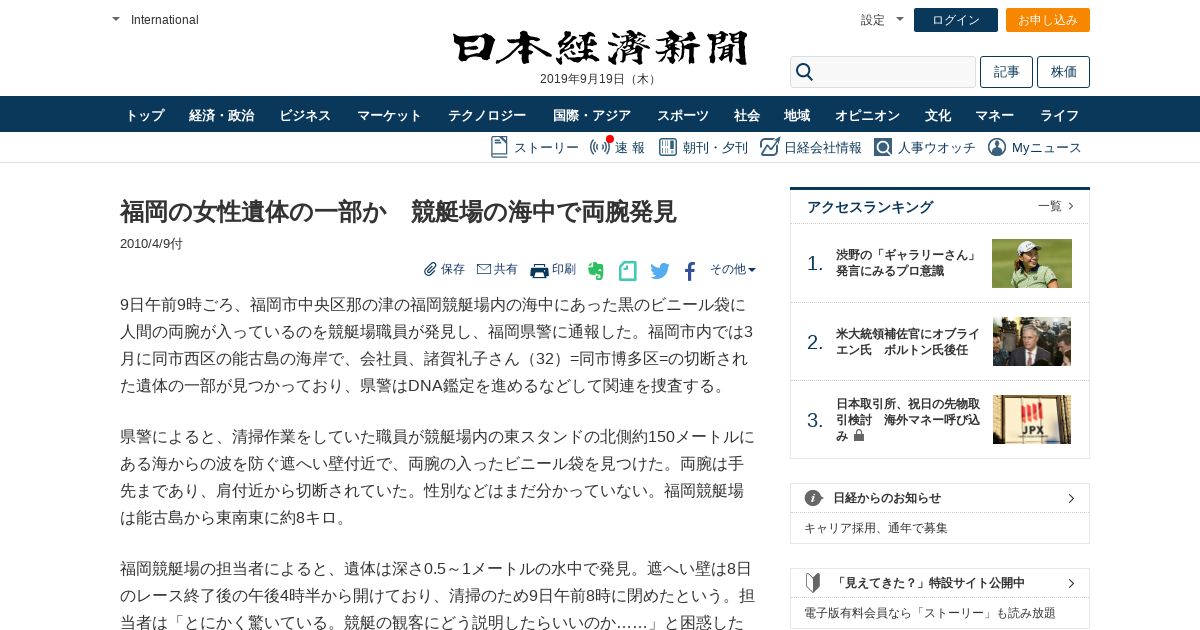Print article with 印刷 printer icon
This screenshot has height=630, width=1200.
[539, 270]
